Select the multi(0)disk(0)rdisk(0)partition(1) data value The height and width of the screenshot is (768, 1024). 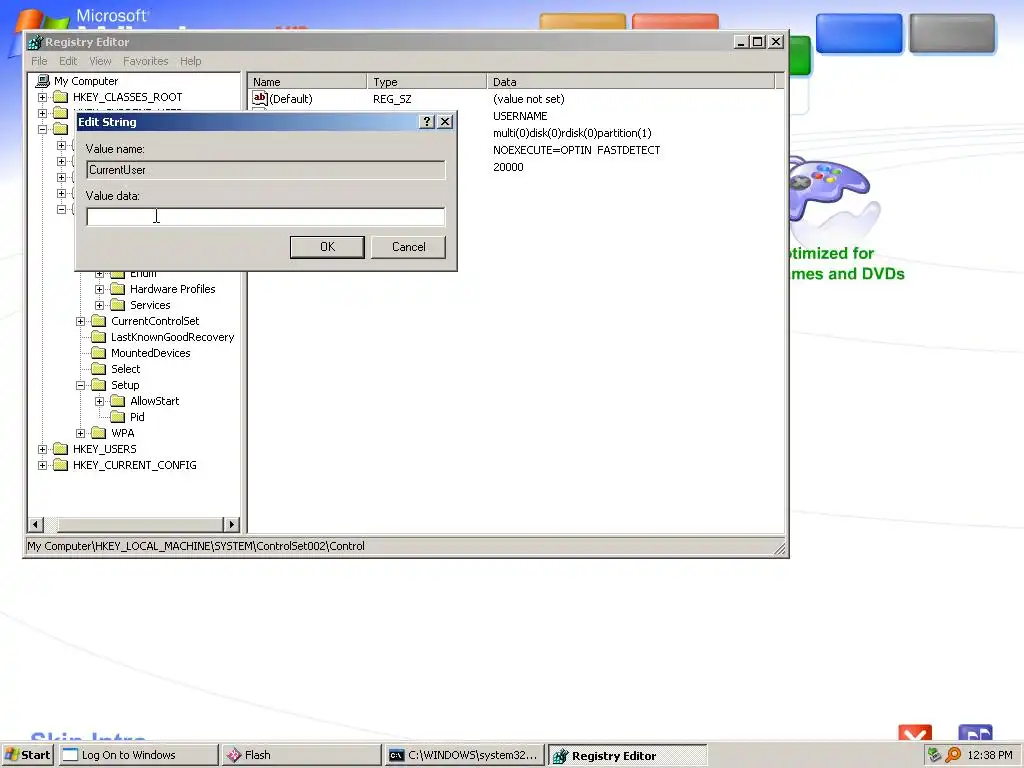tap(572, 133)
